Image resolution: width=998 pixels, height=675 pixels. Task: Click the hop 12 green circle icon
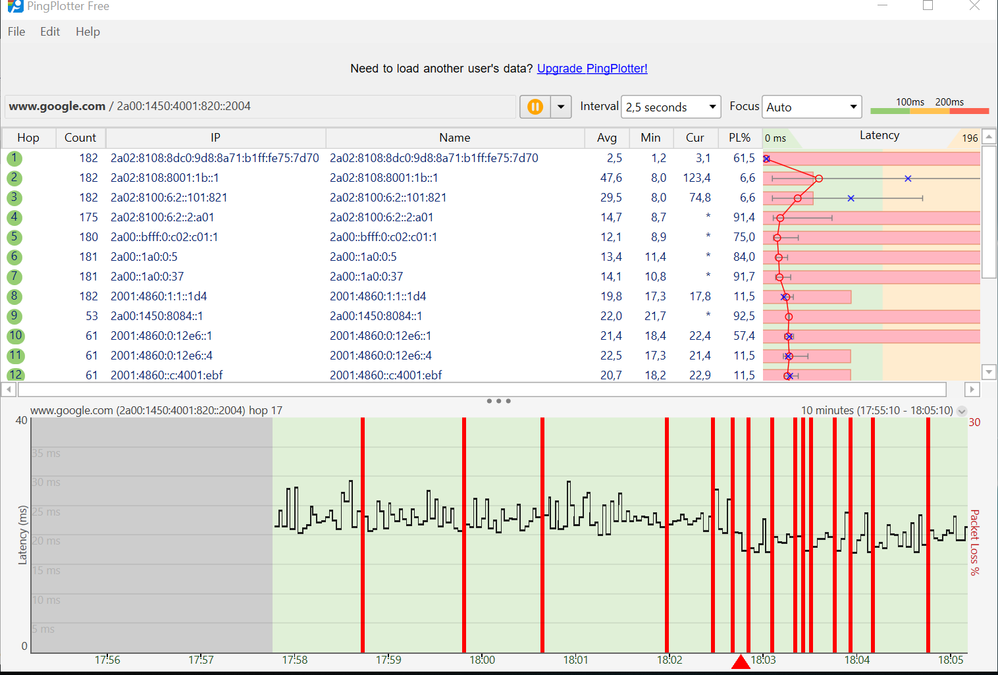(x=15, y=375)
